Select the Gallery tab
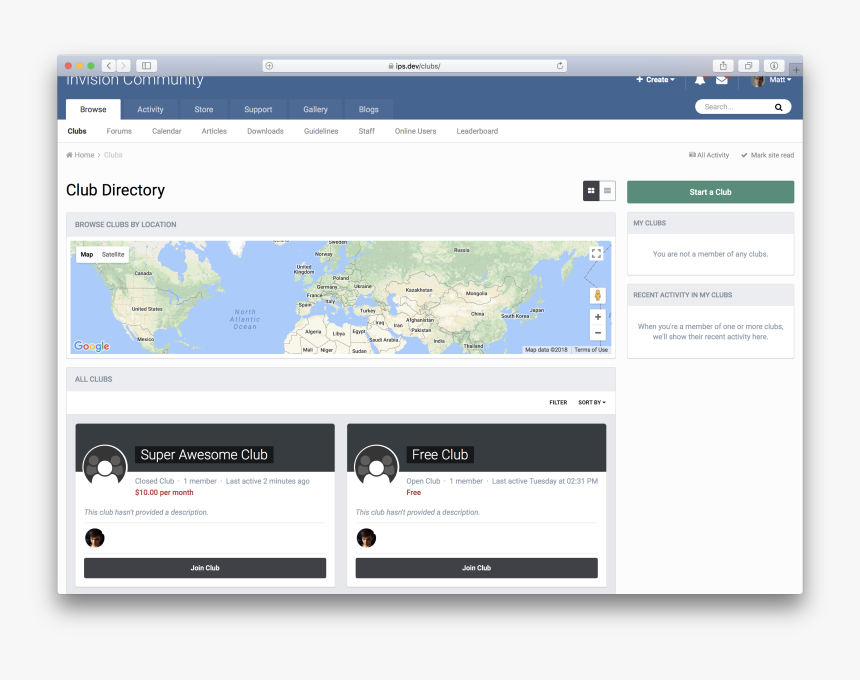Viewport: 860px width, 680px height. pos(315,109)
